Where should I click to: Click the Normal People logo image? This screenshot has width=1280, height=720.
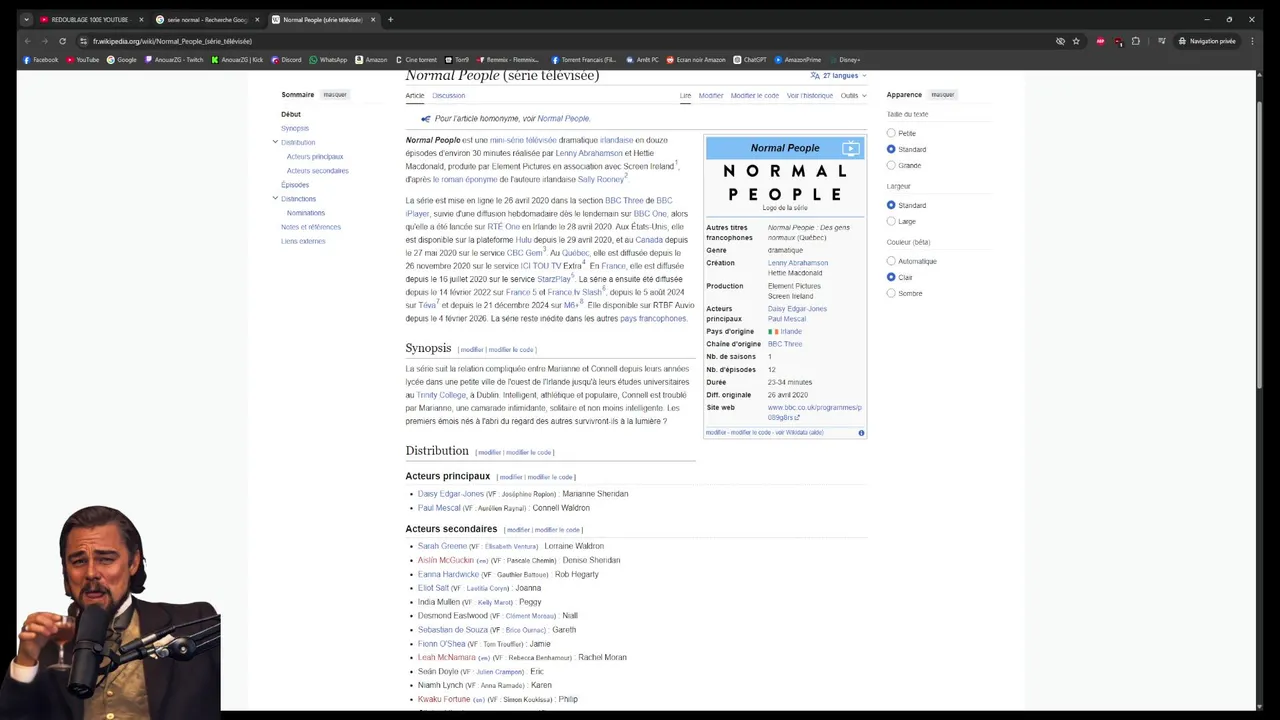[785, 182]
